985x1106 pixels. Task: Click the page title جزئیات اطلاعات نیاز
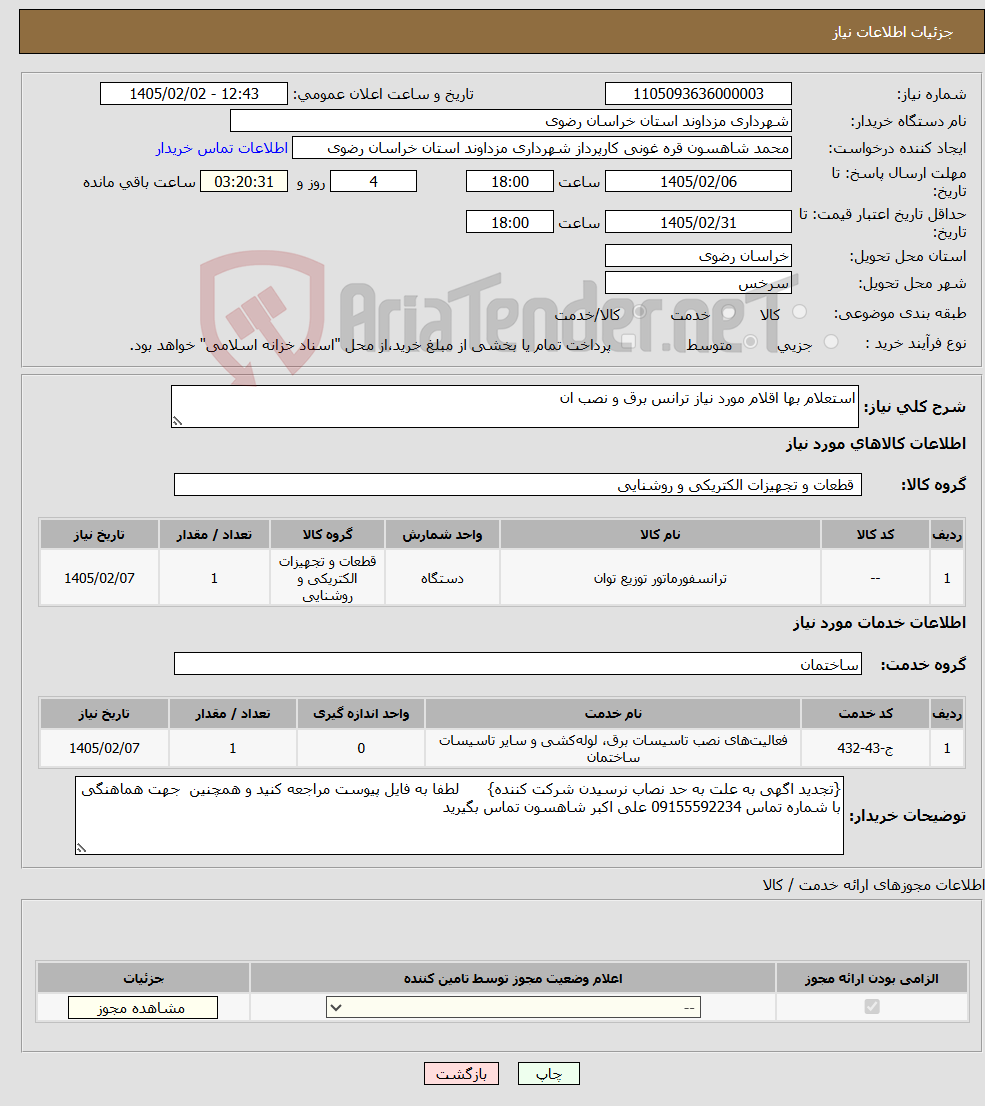[893, 32]
